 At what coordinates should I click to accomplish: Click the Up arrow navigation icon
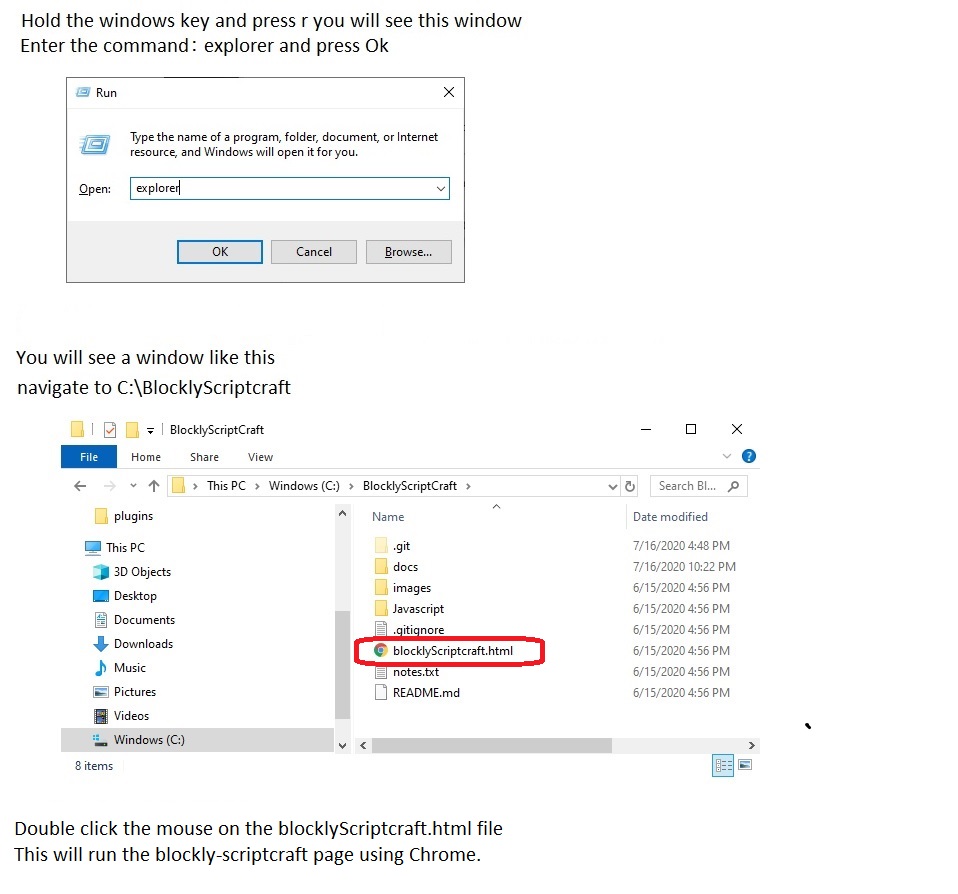click(153, 486)
